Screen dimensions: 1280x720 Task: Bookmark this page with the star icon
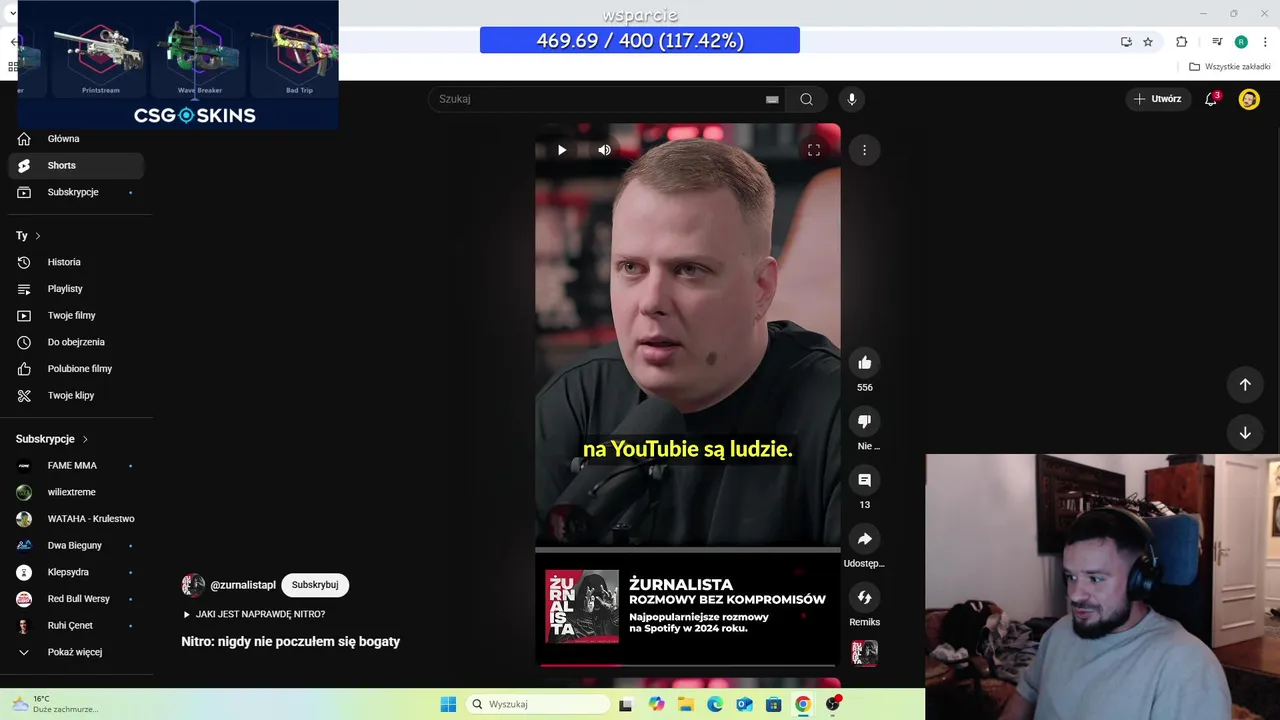(x=1148, y=42)
